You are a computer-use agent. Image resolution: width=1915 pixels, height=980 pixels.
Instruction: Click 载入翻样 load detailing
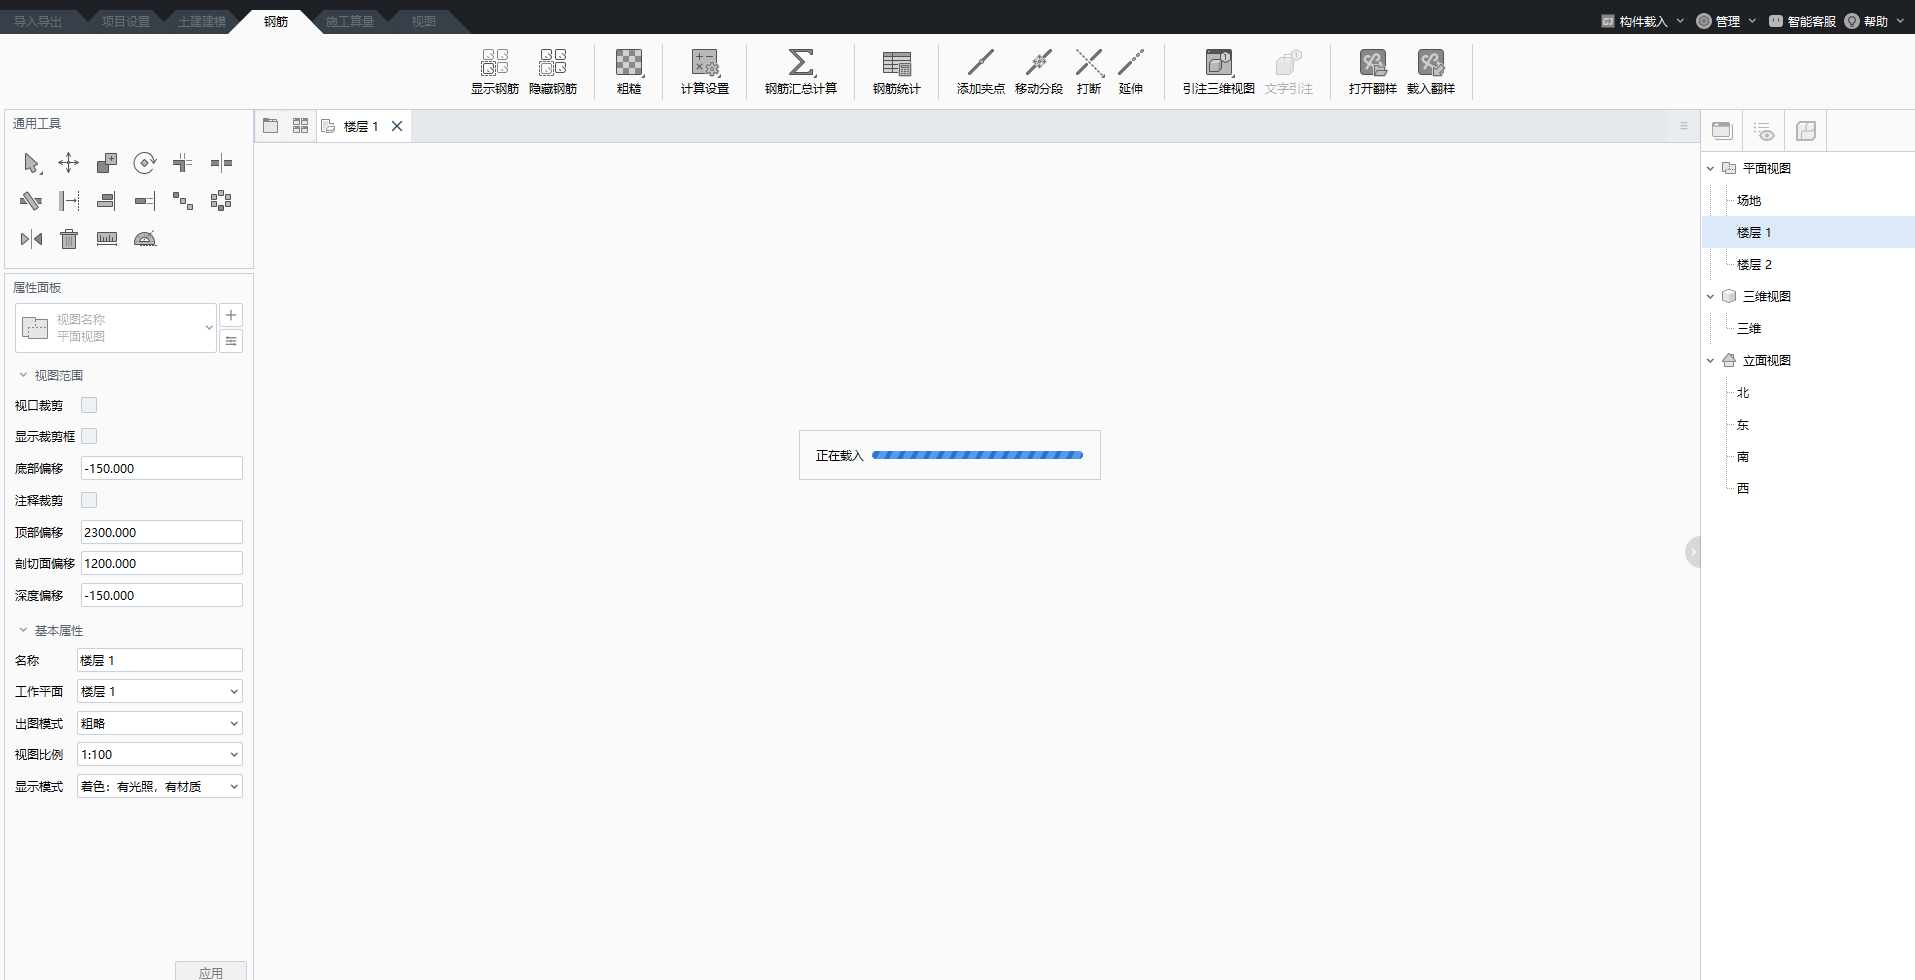pyautogui.click(x=1431, y=72)
